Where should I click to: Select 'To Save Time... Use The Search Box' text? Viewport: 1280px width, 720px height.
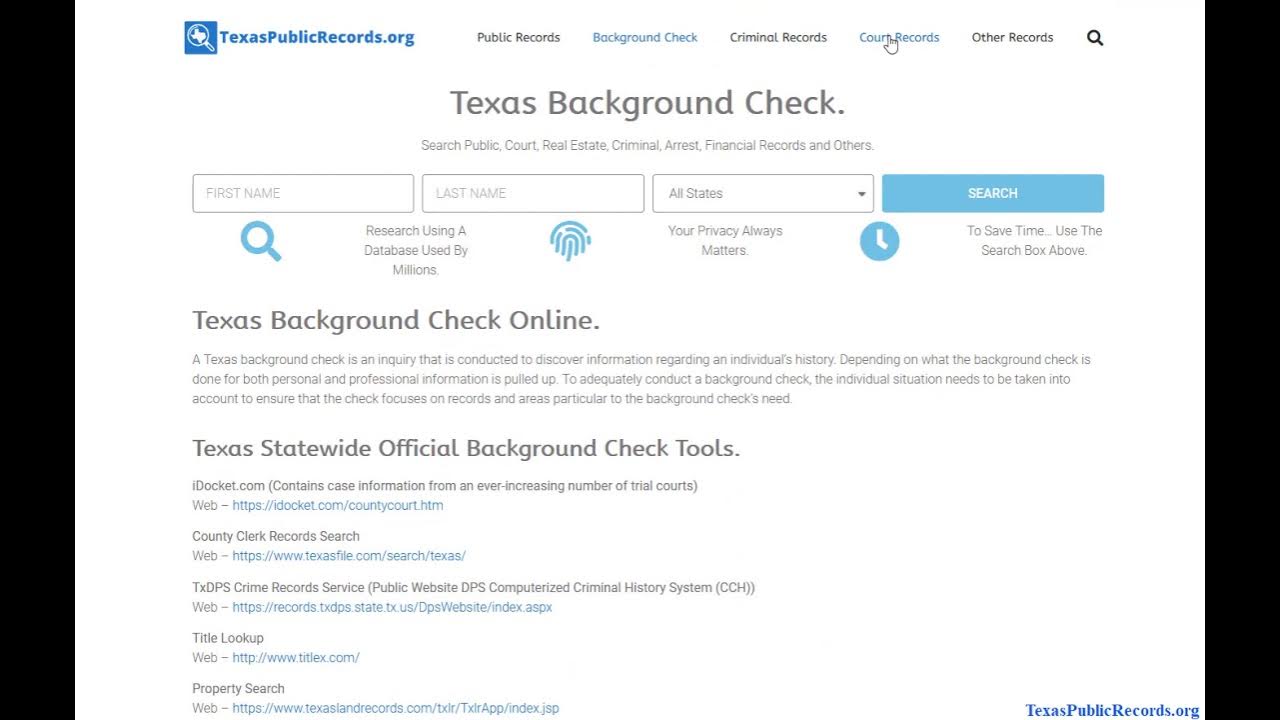tap(1034, 240)
